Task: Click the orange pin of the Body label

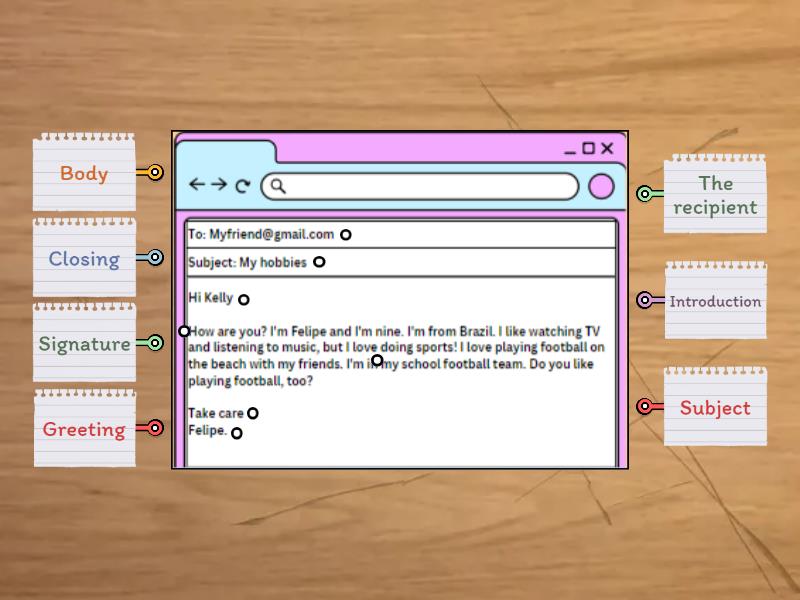Action: pos(155,173)
